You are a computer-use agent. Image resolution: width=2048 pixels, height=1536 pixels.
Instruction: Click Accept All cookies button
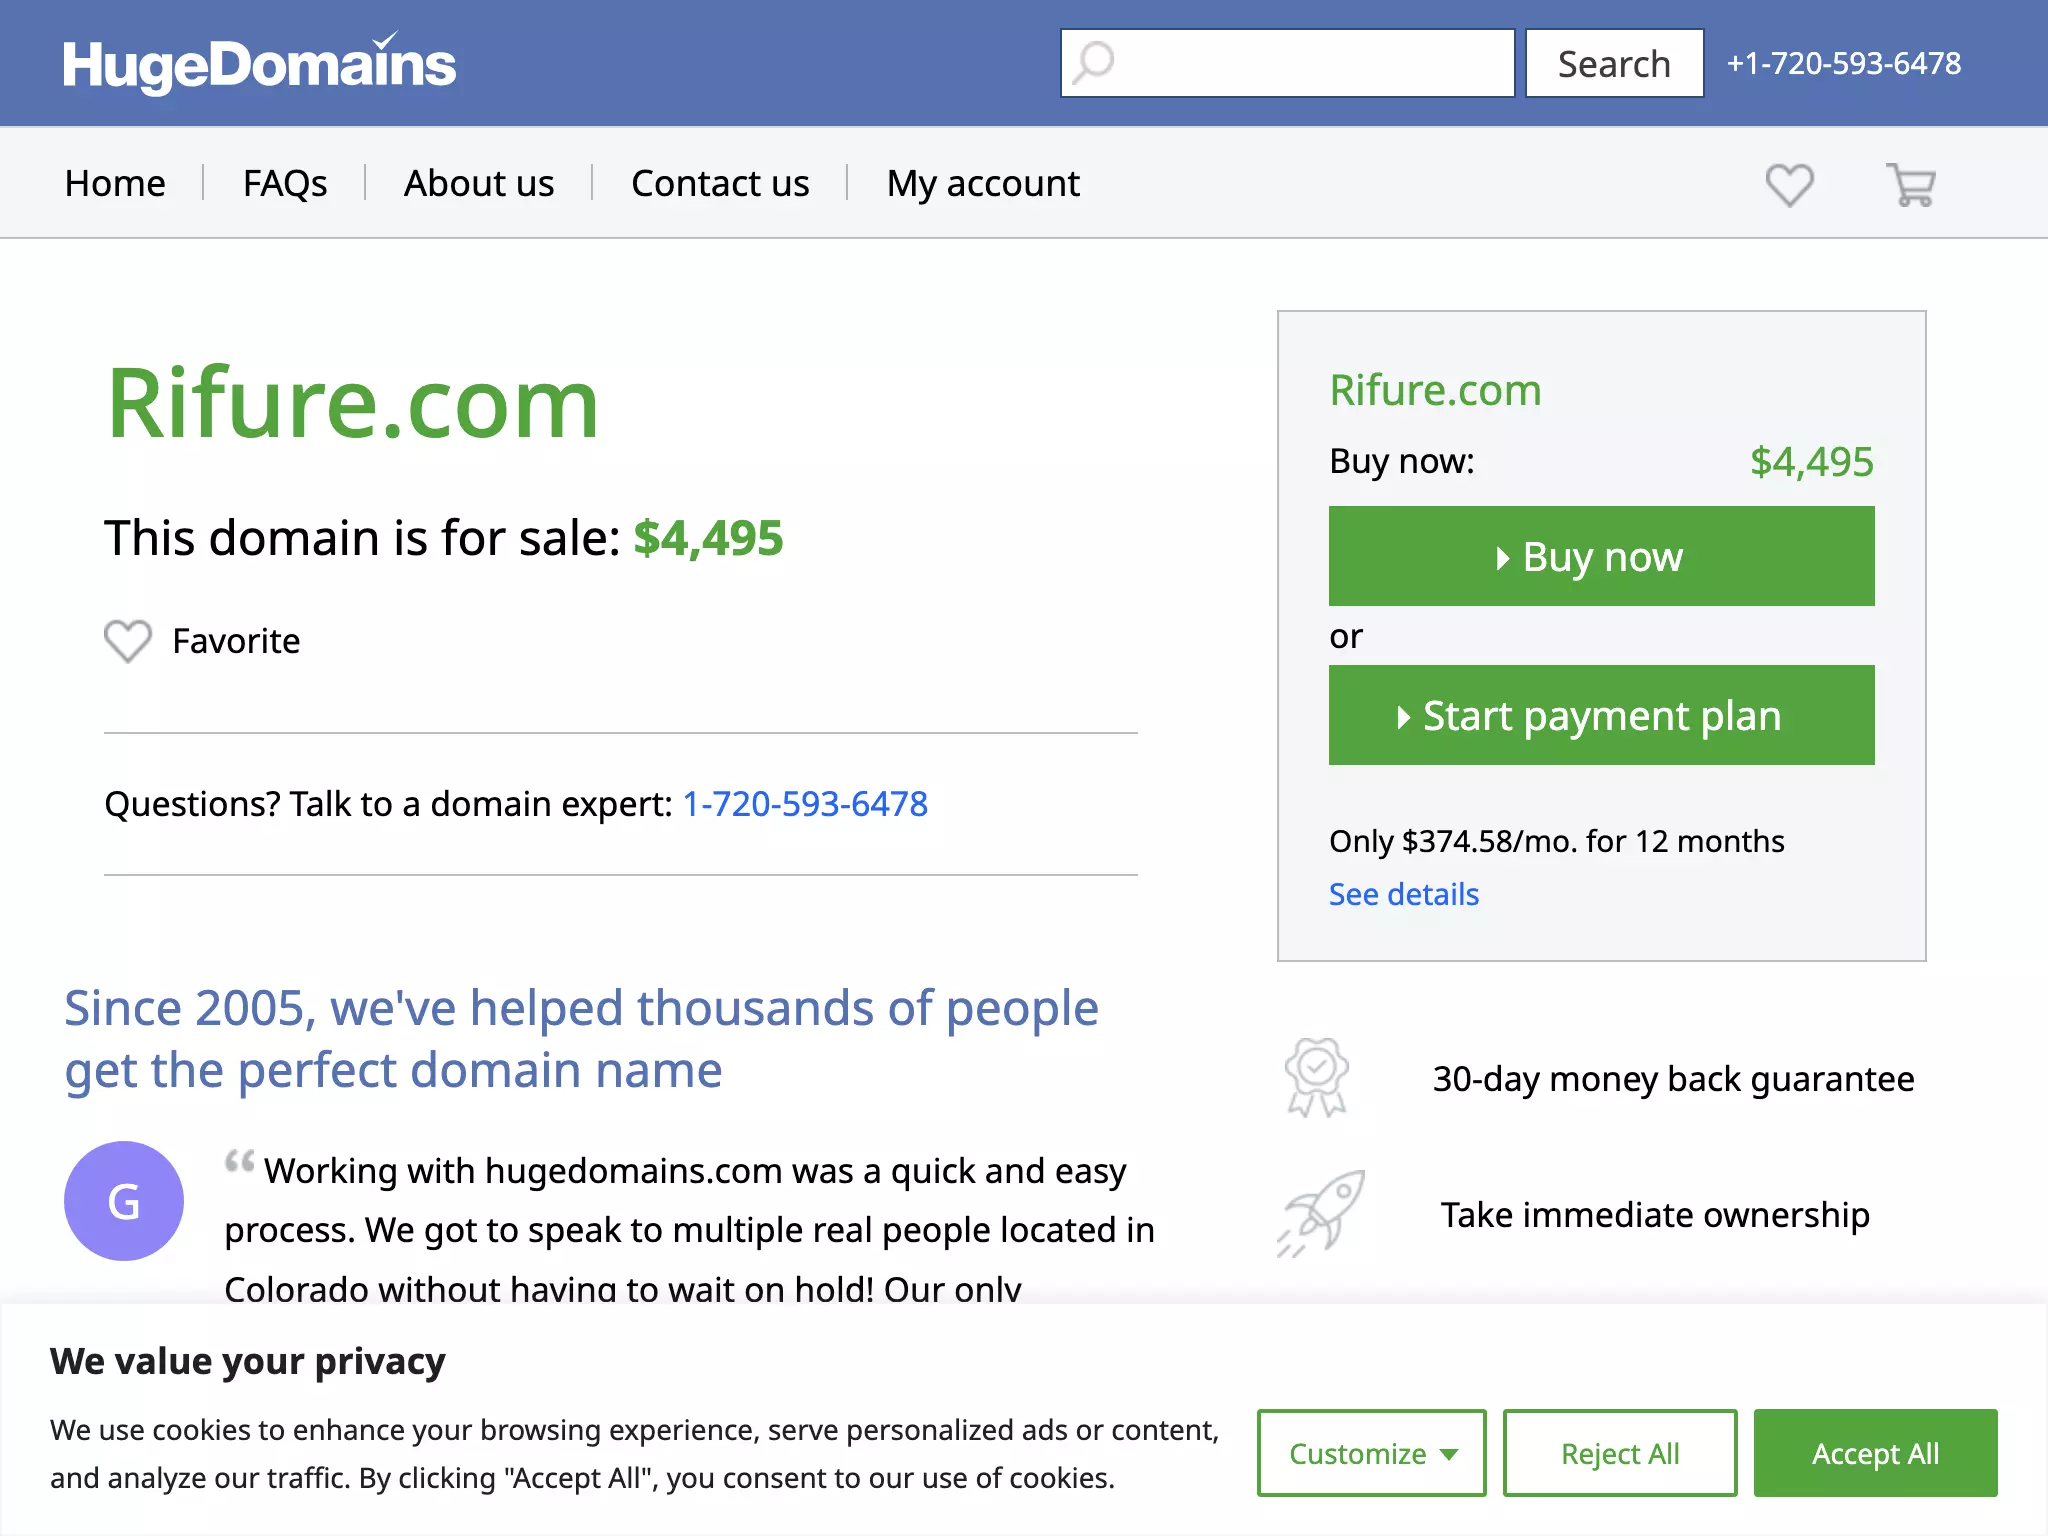pos(1875,1453)
